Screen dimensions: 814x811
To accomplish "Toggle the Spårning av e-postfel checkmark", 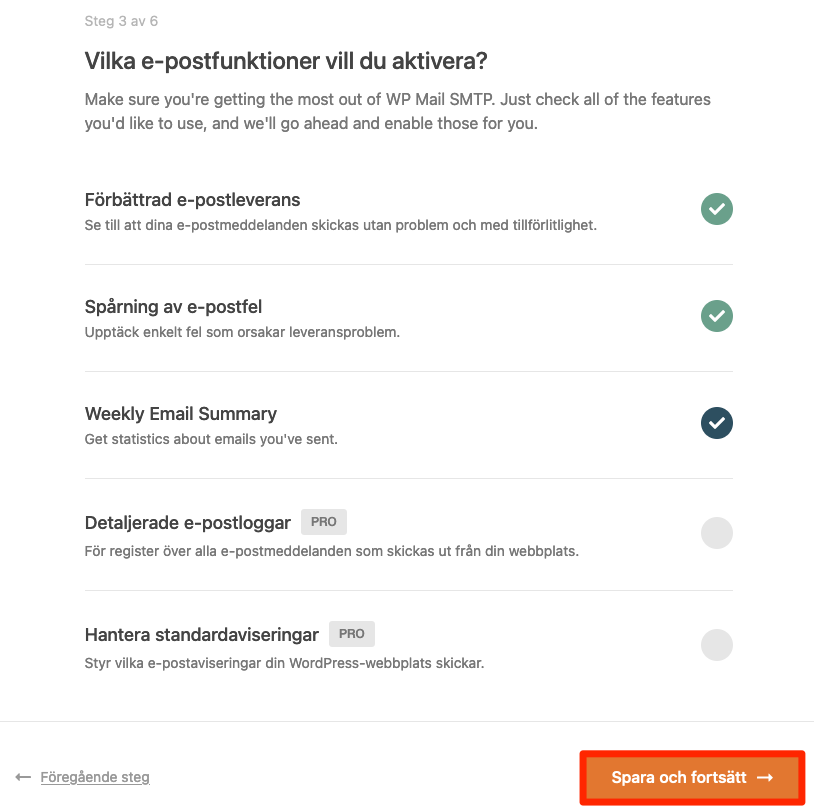I will point(716,316).
